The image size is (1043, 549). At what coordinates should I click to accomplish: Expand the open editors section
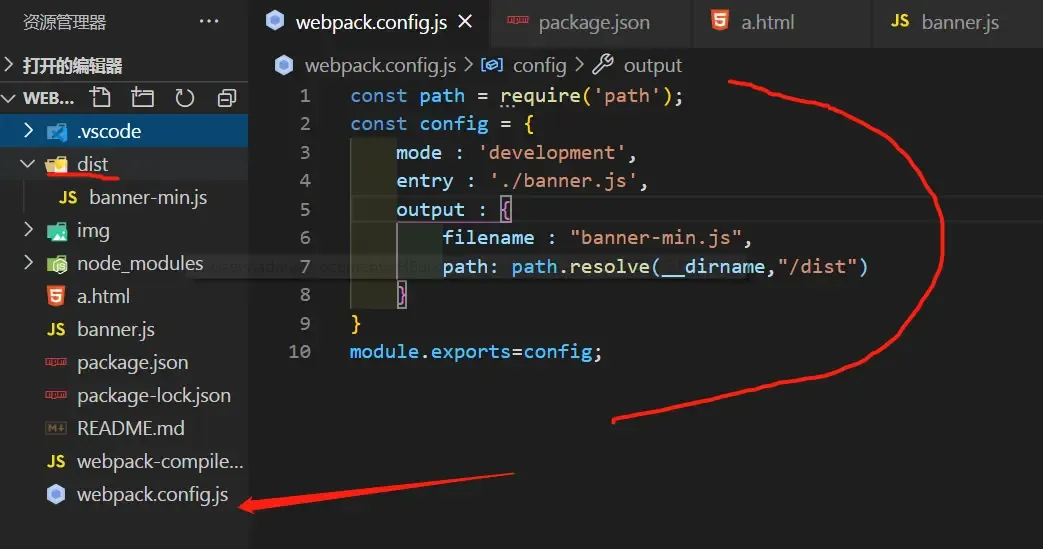tap(9, 65)
